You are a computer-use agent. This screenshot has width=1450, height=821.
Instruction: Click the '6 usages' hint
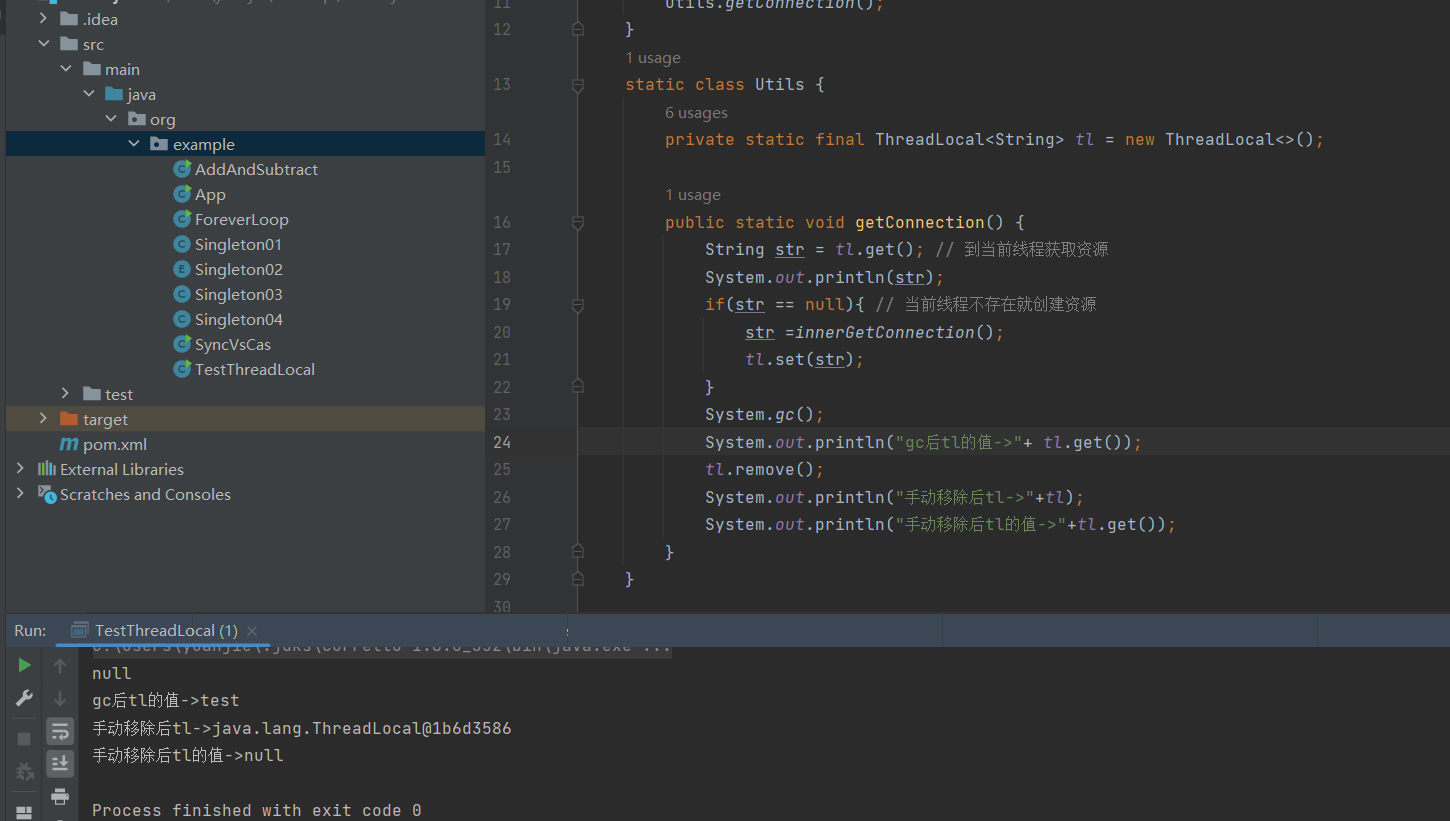[696, 113]
